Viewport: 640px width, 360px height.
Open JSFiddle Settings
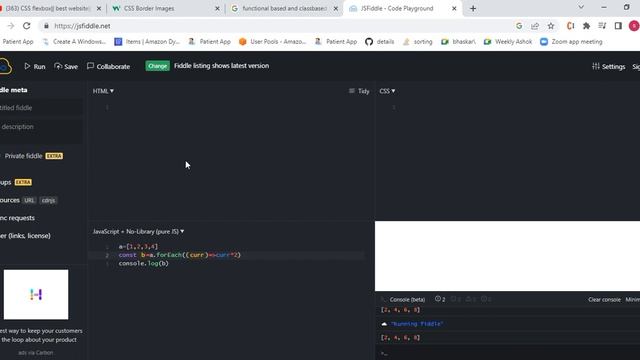(x=609, y=67)
